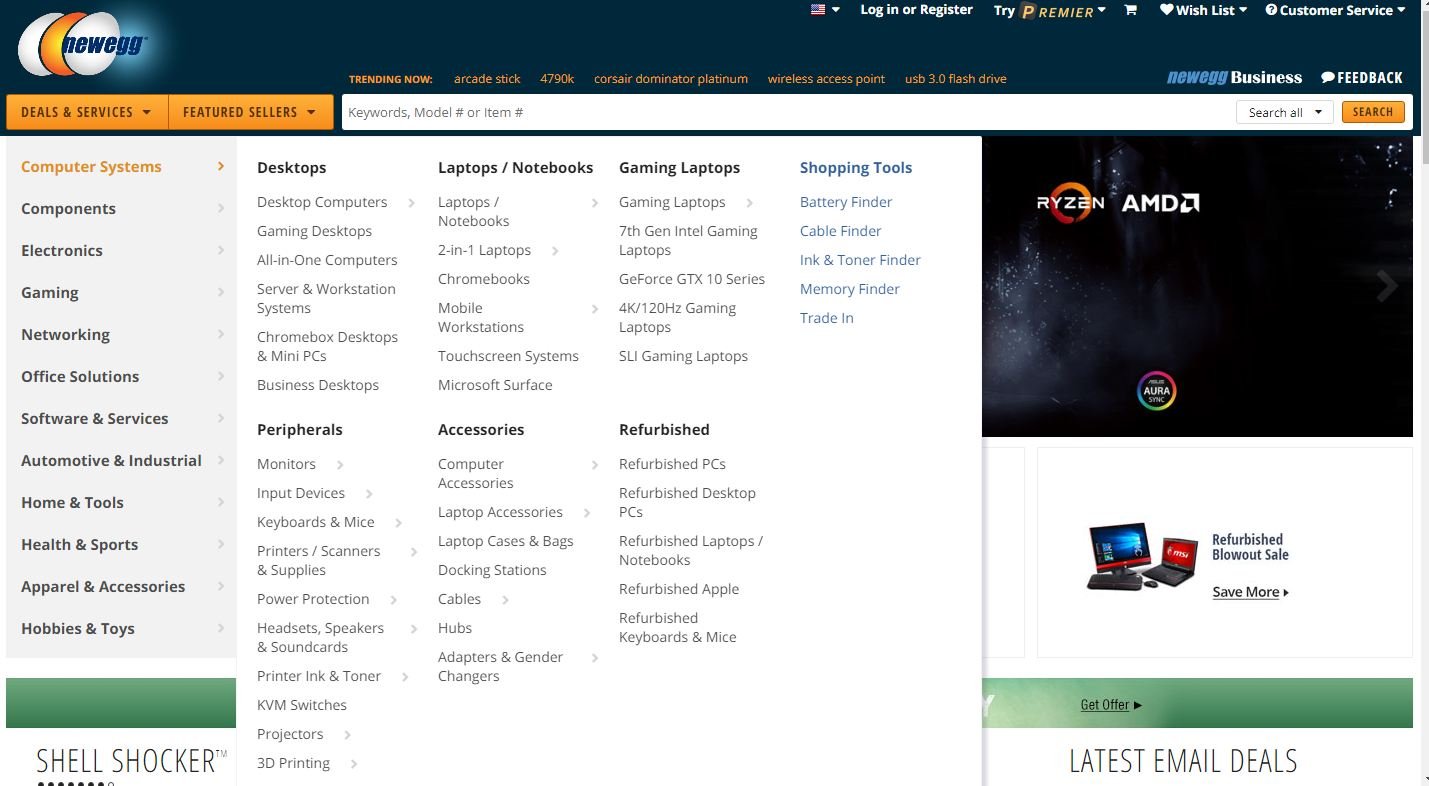1429x786 pixels.
Task: Click the Feedback link
Action: coord(1361,78)
